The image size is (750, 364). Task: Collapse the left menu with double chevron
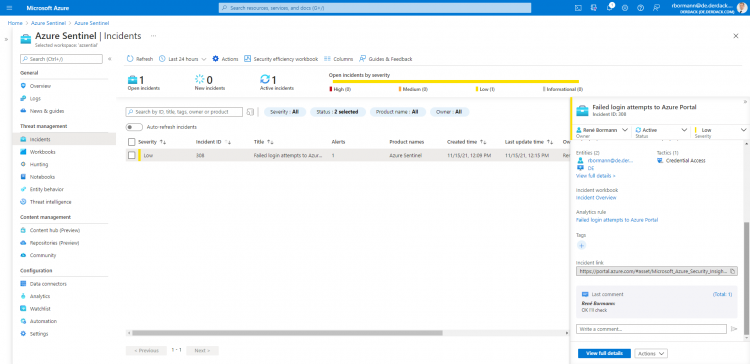click(x=110, y=59)
